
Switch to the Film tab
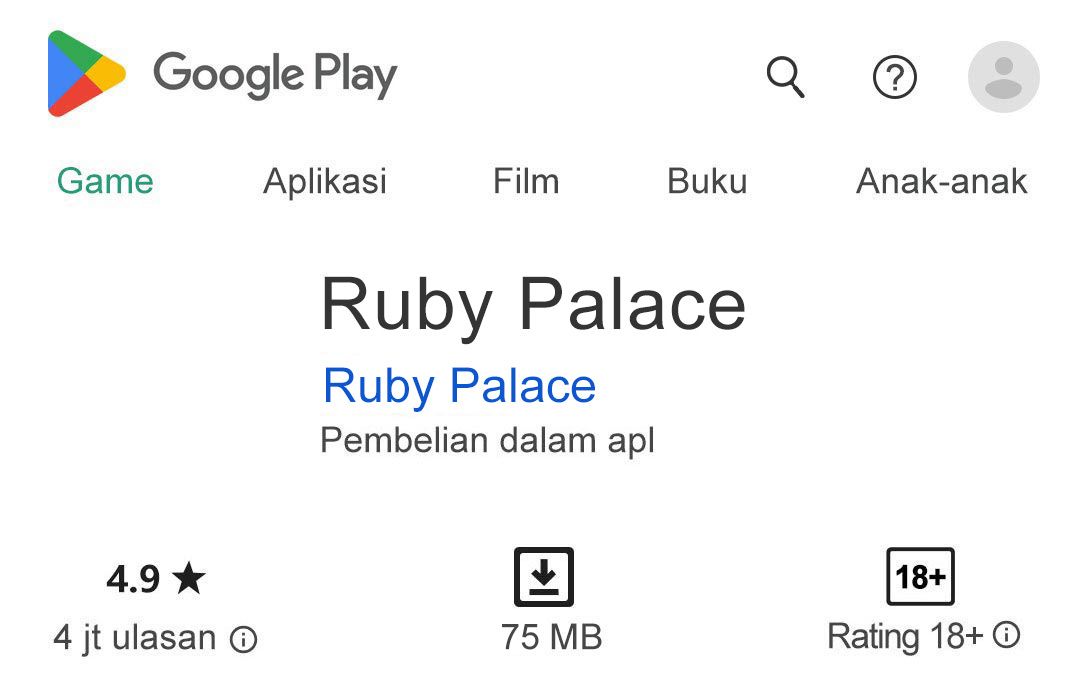pos(526,181)
